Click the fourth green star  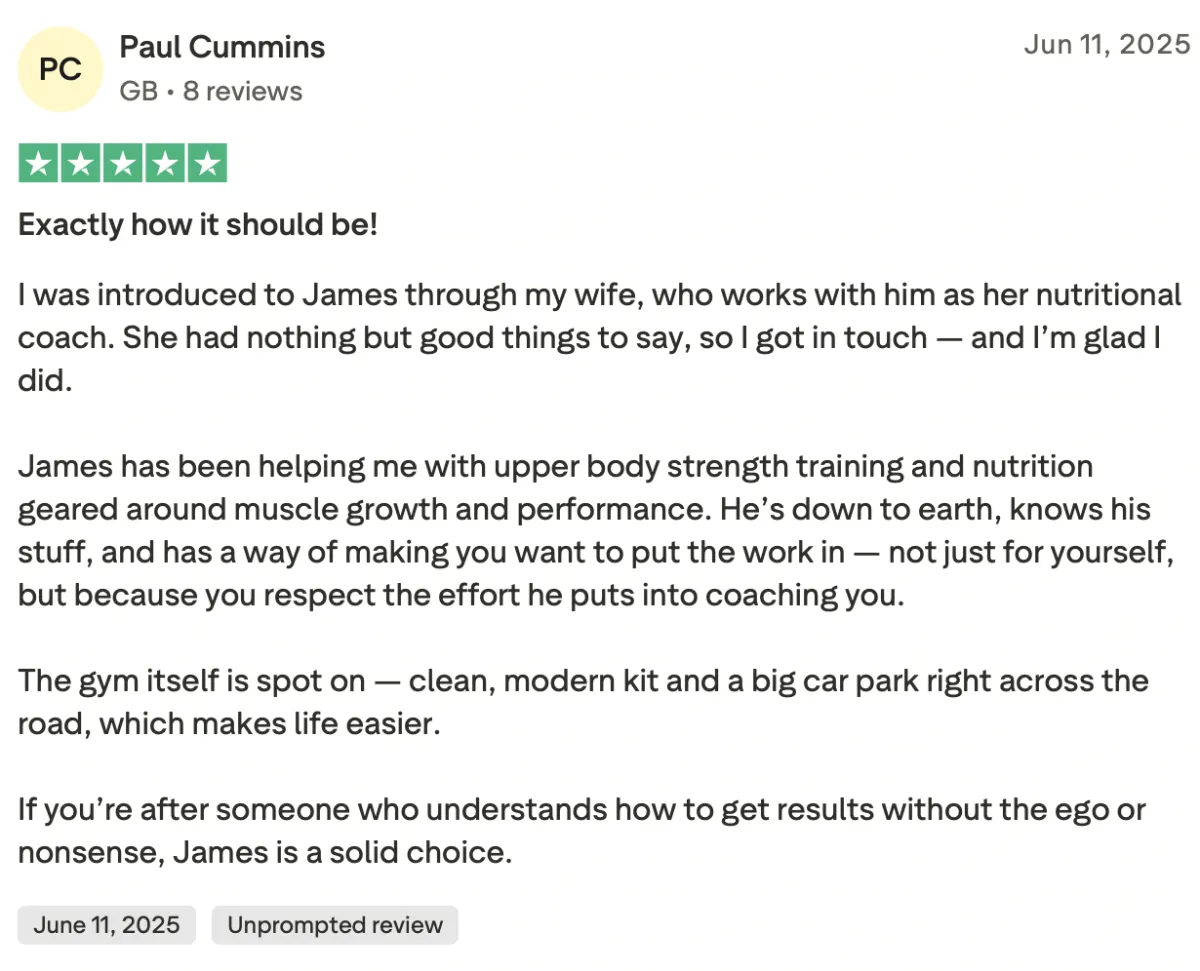click(164, 164)
